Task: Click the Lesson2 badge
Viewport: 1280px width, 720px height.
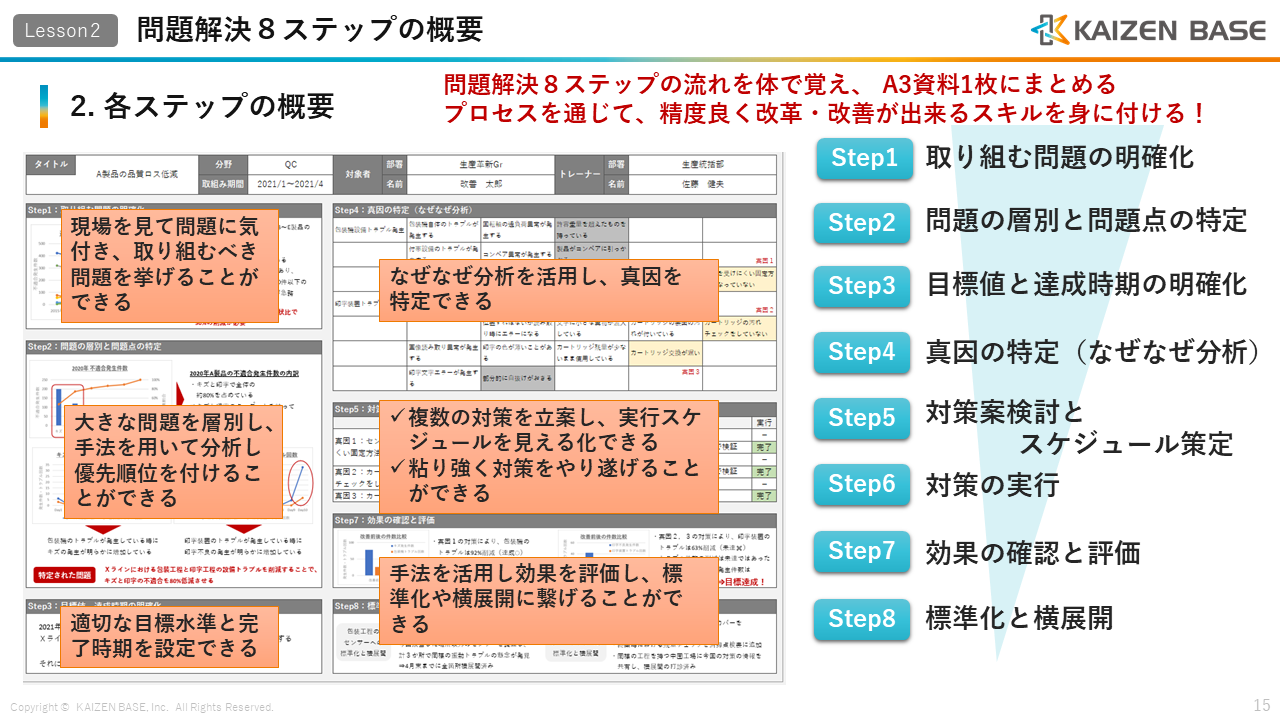Action: (65, 30)
